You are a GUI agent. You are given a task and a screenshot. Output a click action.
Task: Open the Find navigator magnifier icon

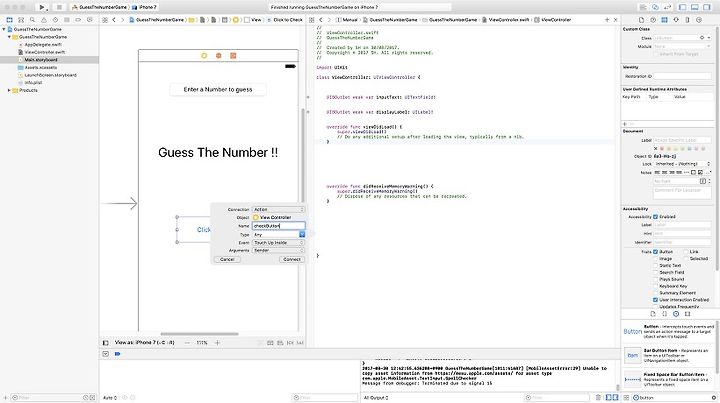(x=32, y=20)
